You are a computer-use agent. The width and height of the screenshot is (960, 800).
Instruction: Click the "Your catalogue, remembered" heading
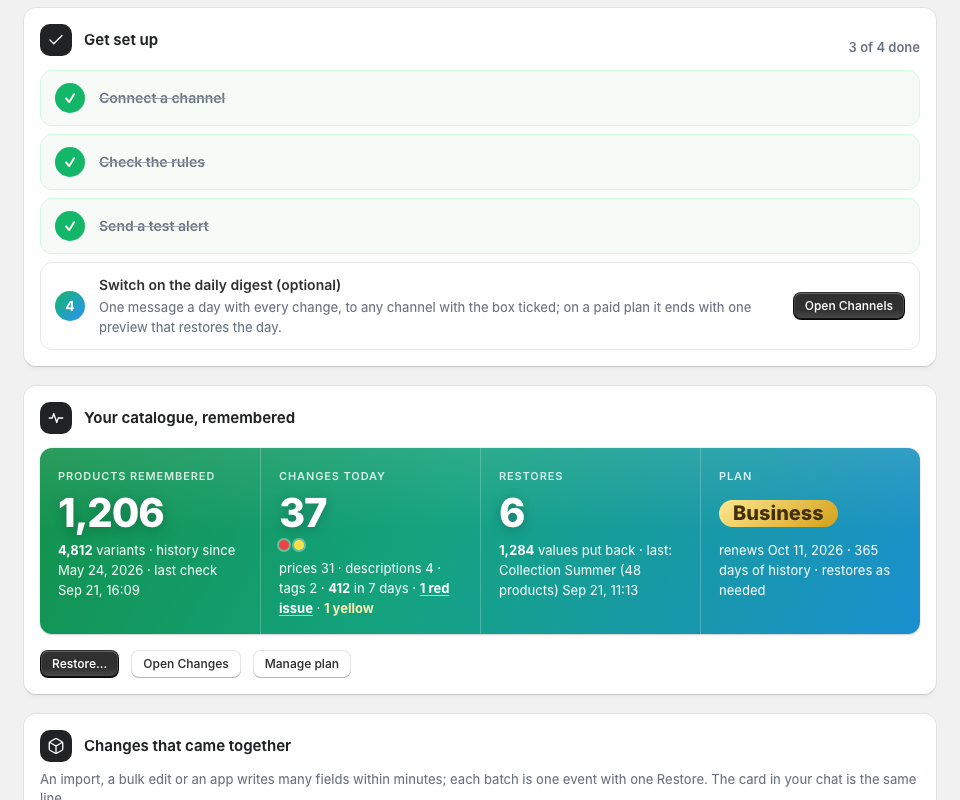click(190, 418)
